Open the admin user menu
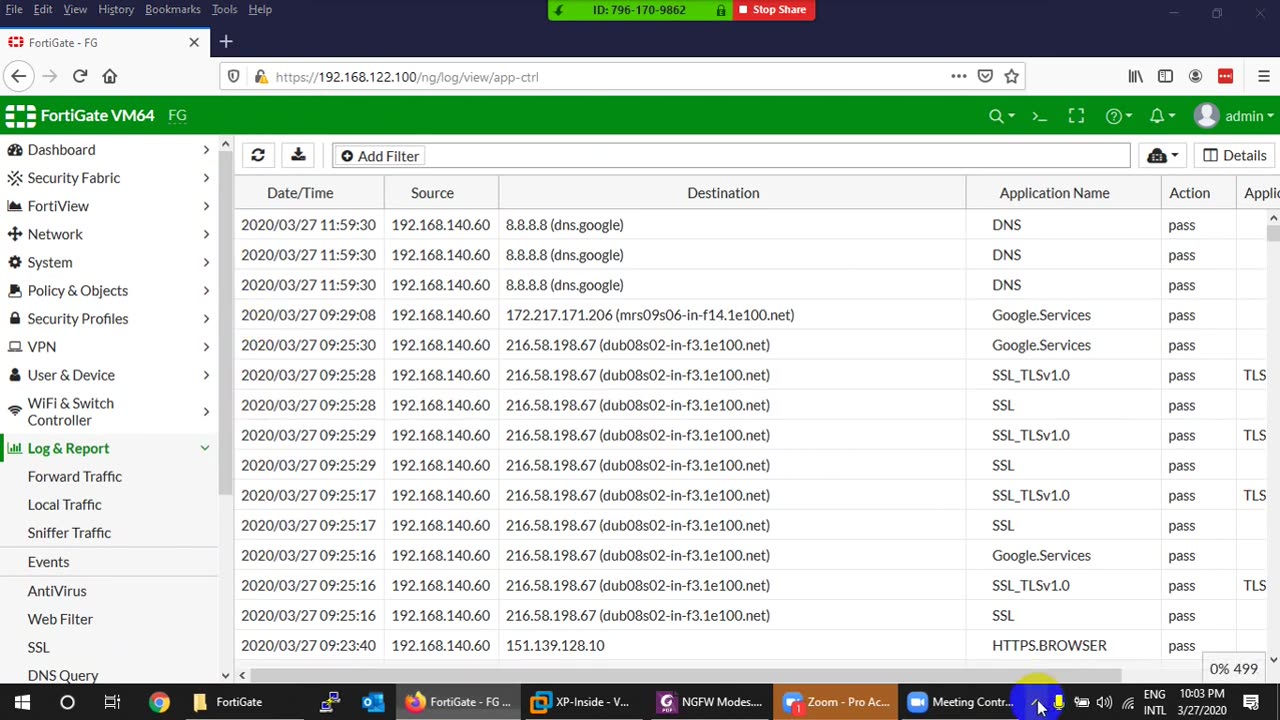1280x720 pixels. 1234,116
